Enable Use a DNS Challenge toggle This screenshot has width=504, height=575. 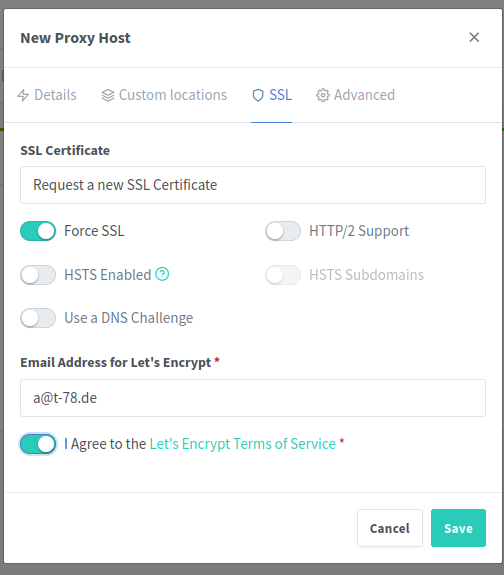[x=38, y=318]
